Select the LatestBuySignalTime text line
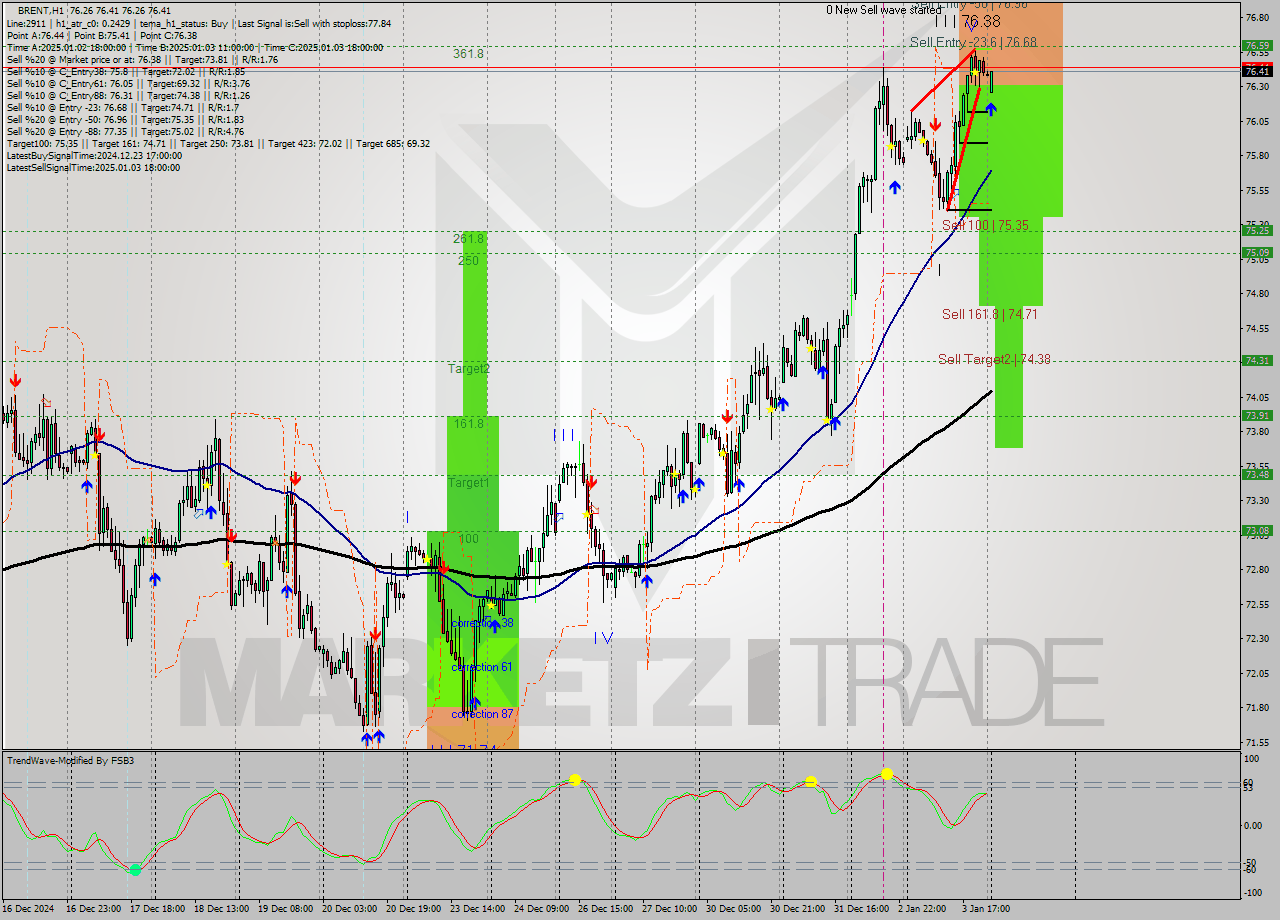1280x920 pixels. 94,156
